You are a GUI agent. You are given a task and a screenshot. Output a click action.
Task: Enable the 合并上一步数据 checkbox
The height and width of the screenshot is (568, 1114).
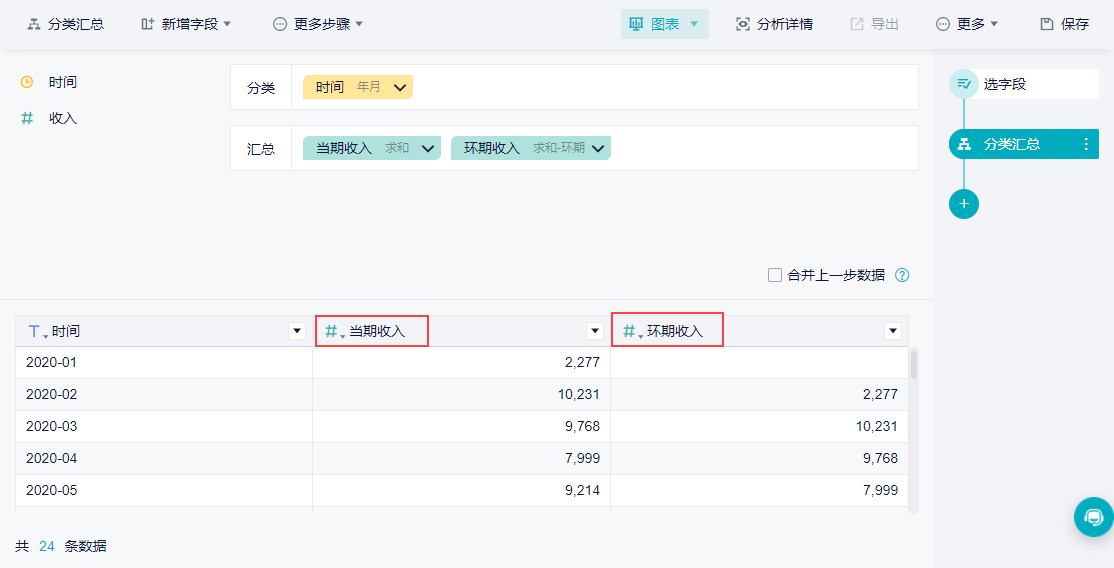(x=775, y=275)
